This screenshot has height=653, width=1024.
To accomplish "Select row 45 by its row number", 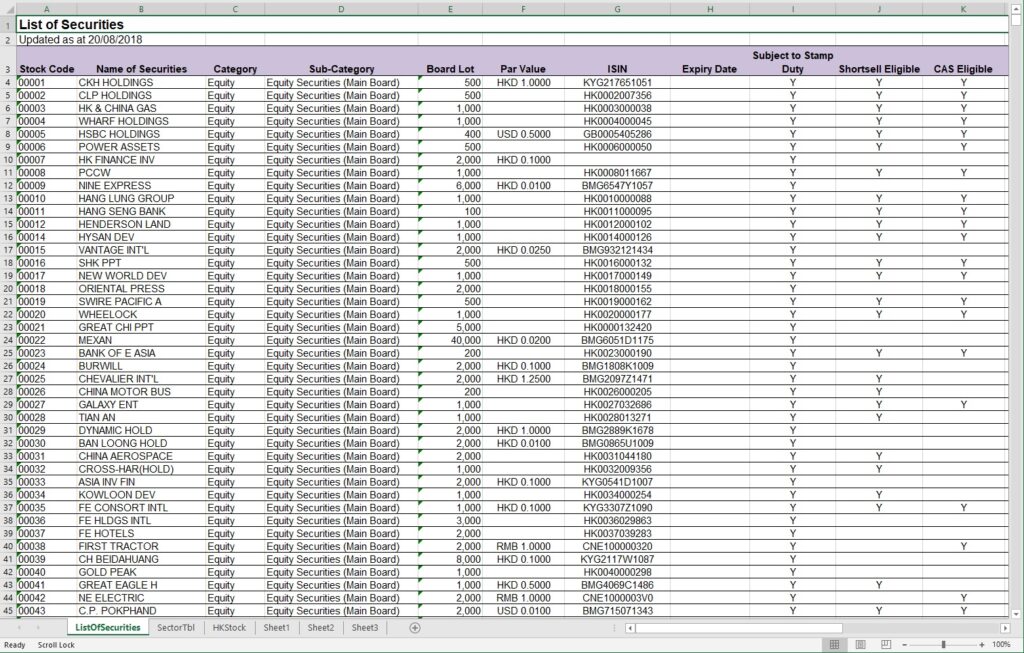I will [x=8, y=611].
